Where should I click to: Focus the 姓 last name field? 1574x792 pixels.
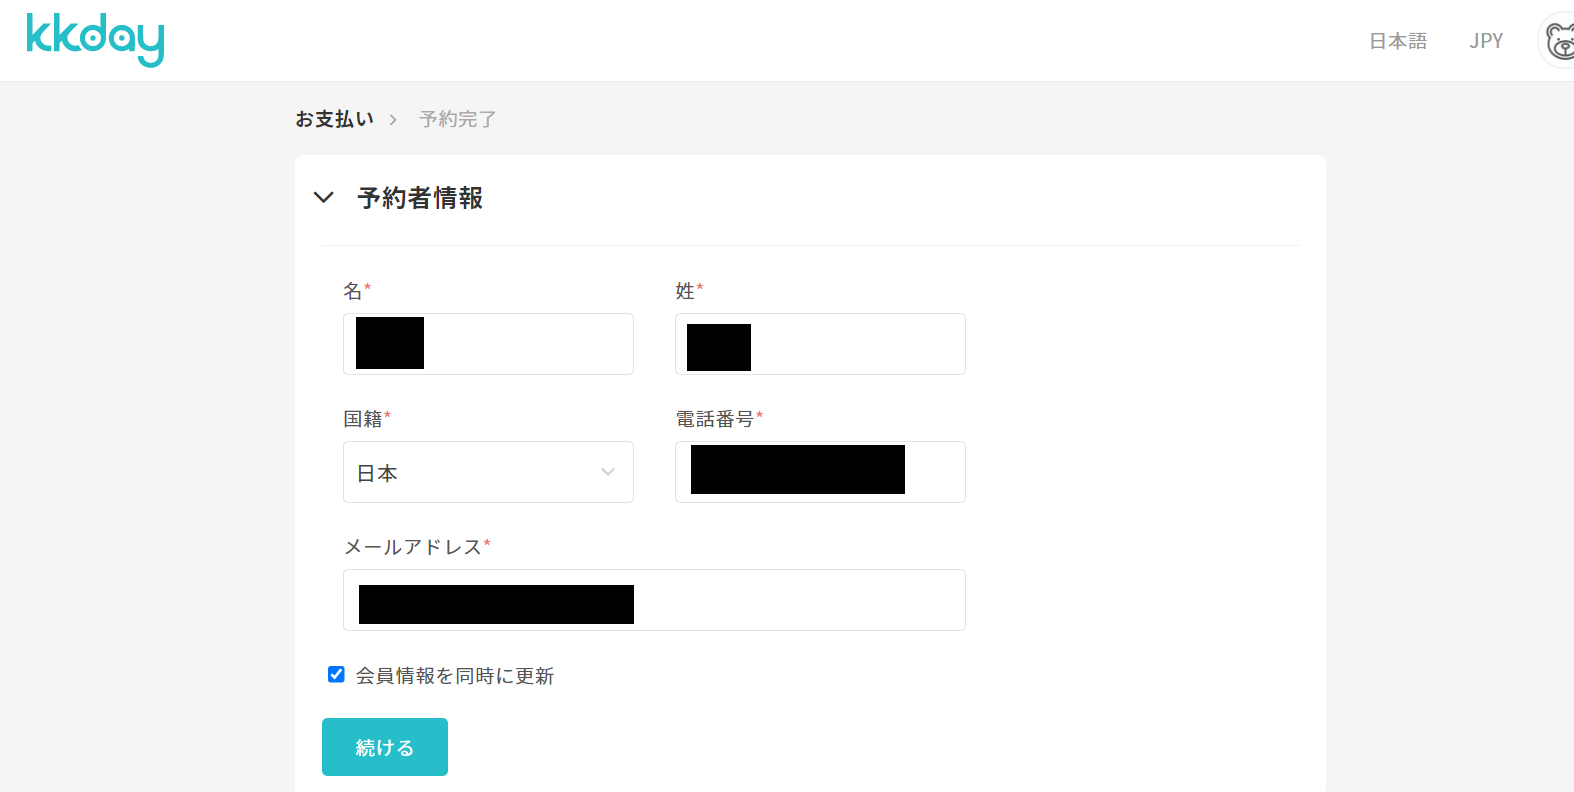point(820,344)
